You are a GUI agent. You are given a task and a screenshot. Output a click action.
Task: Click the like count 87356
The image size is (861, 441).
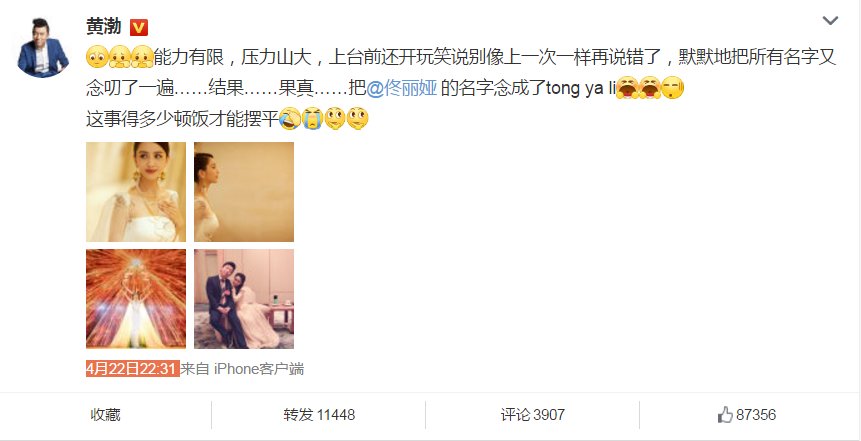[756, 415]
